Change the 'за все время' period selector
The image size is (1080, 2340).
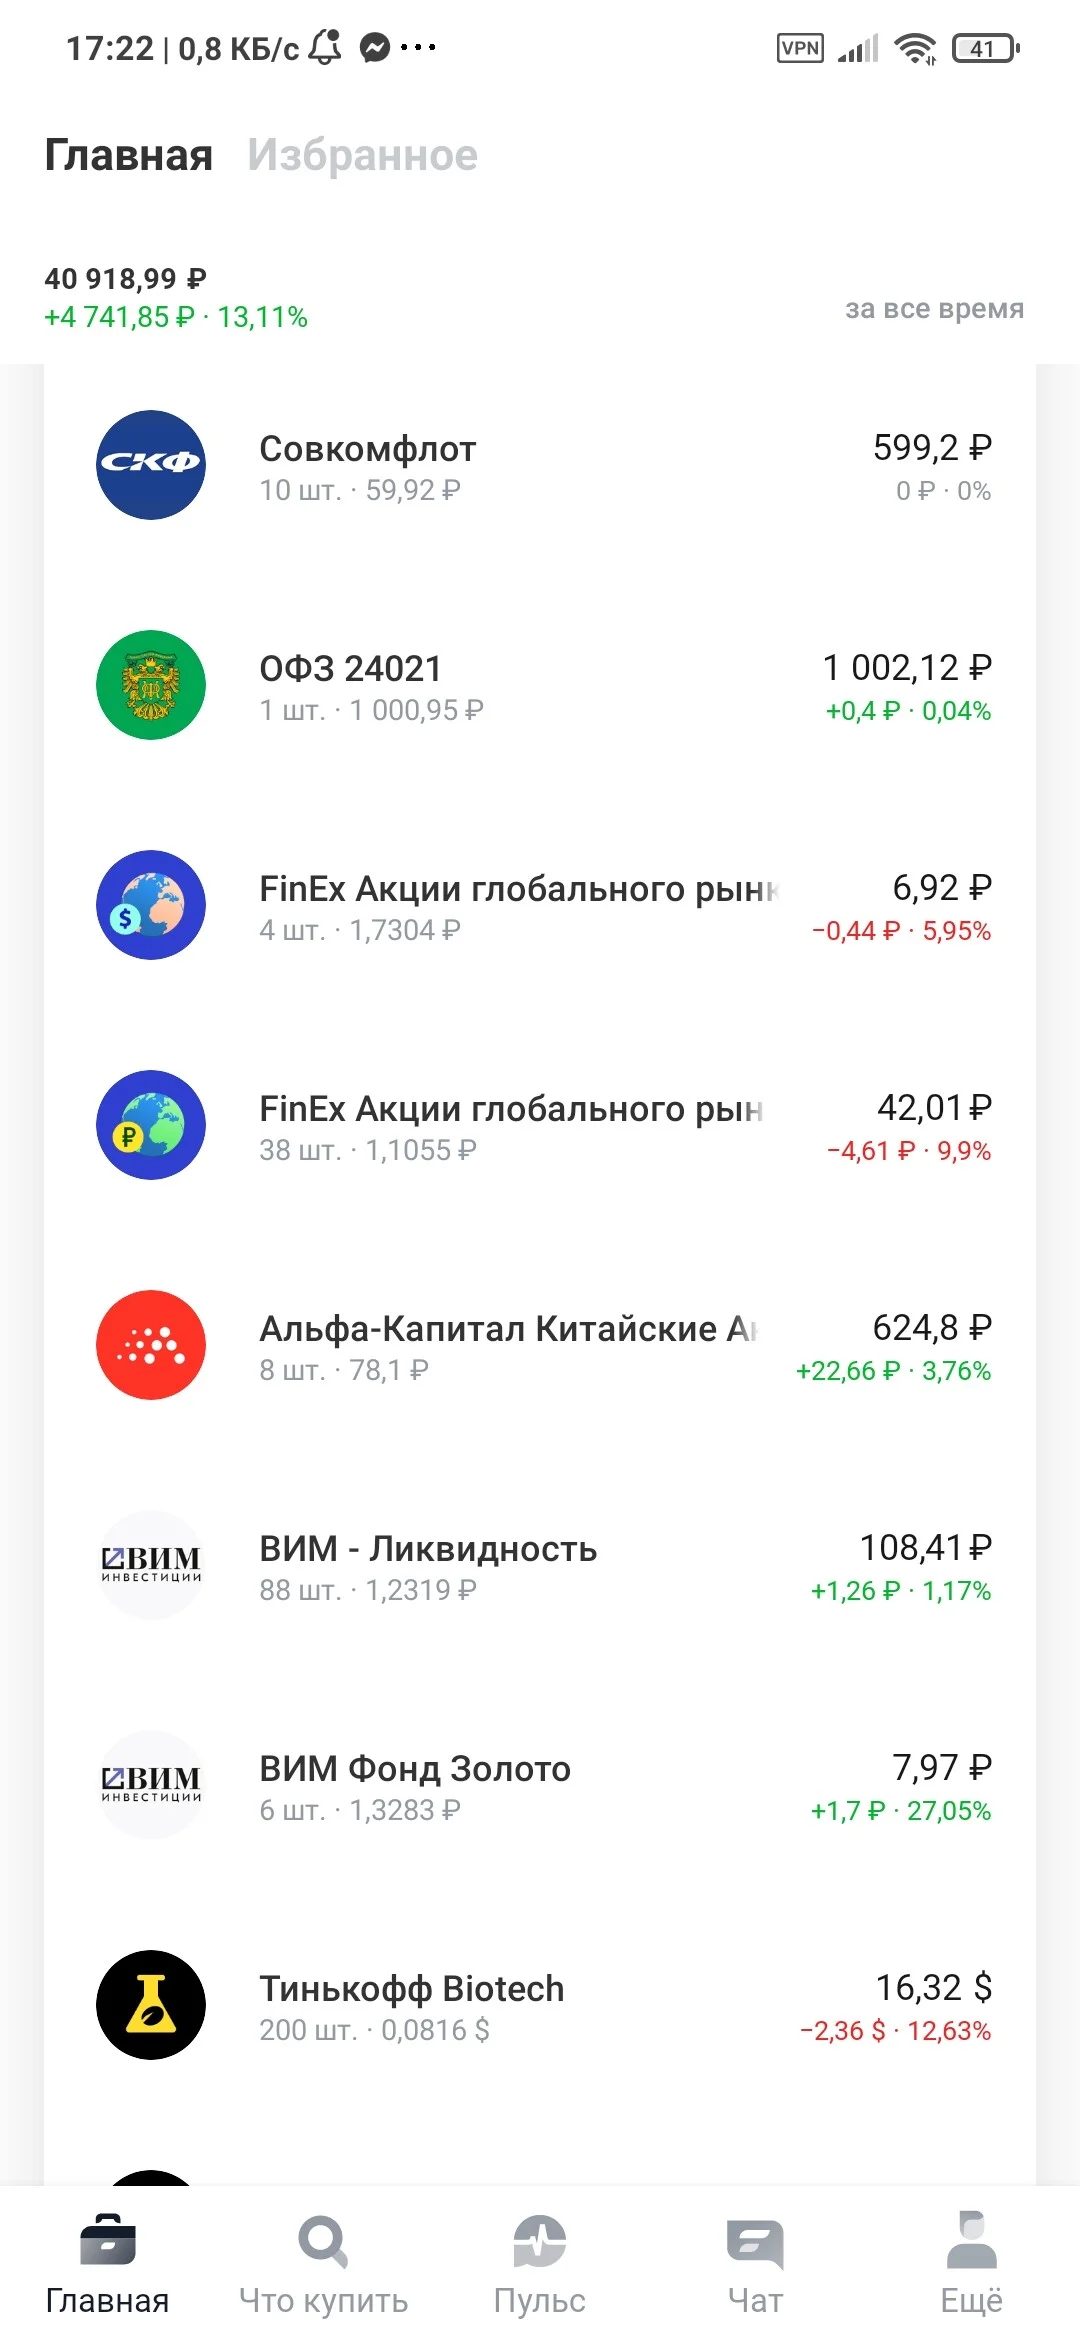point(934,308)
